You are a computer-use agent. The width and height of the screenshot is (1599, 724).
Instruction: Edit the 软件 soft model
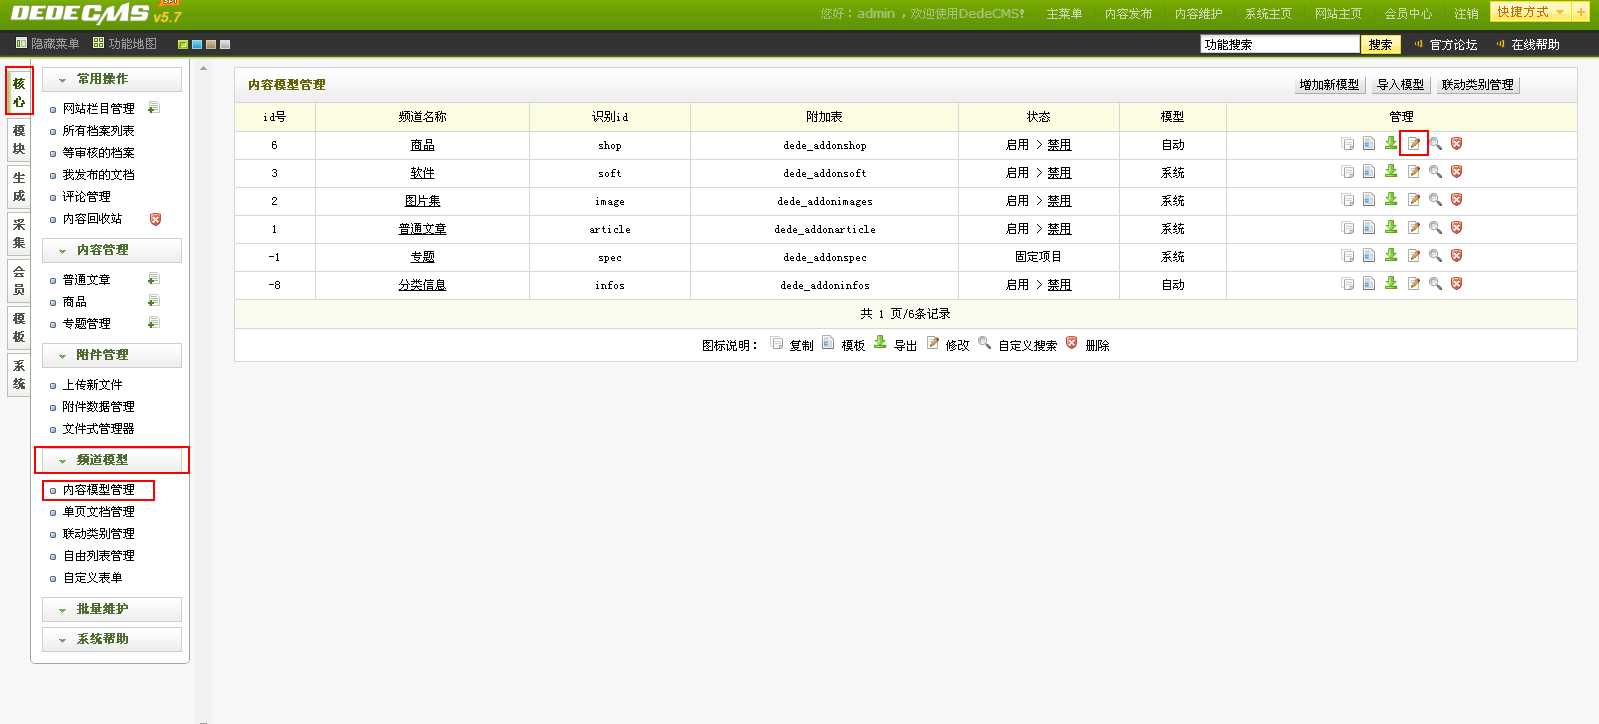point(1413,172)
